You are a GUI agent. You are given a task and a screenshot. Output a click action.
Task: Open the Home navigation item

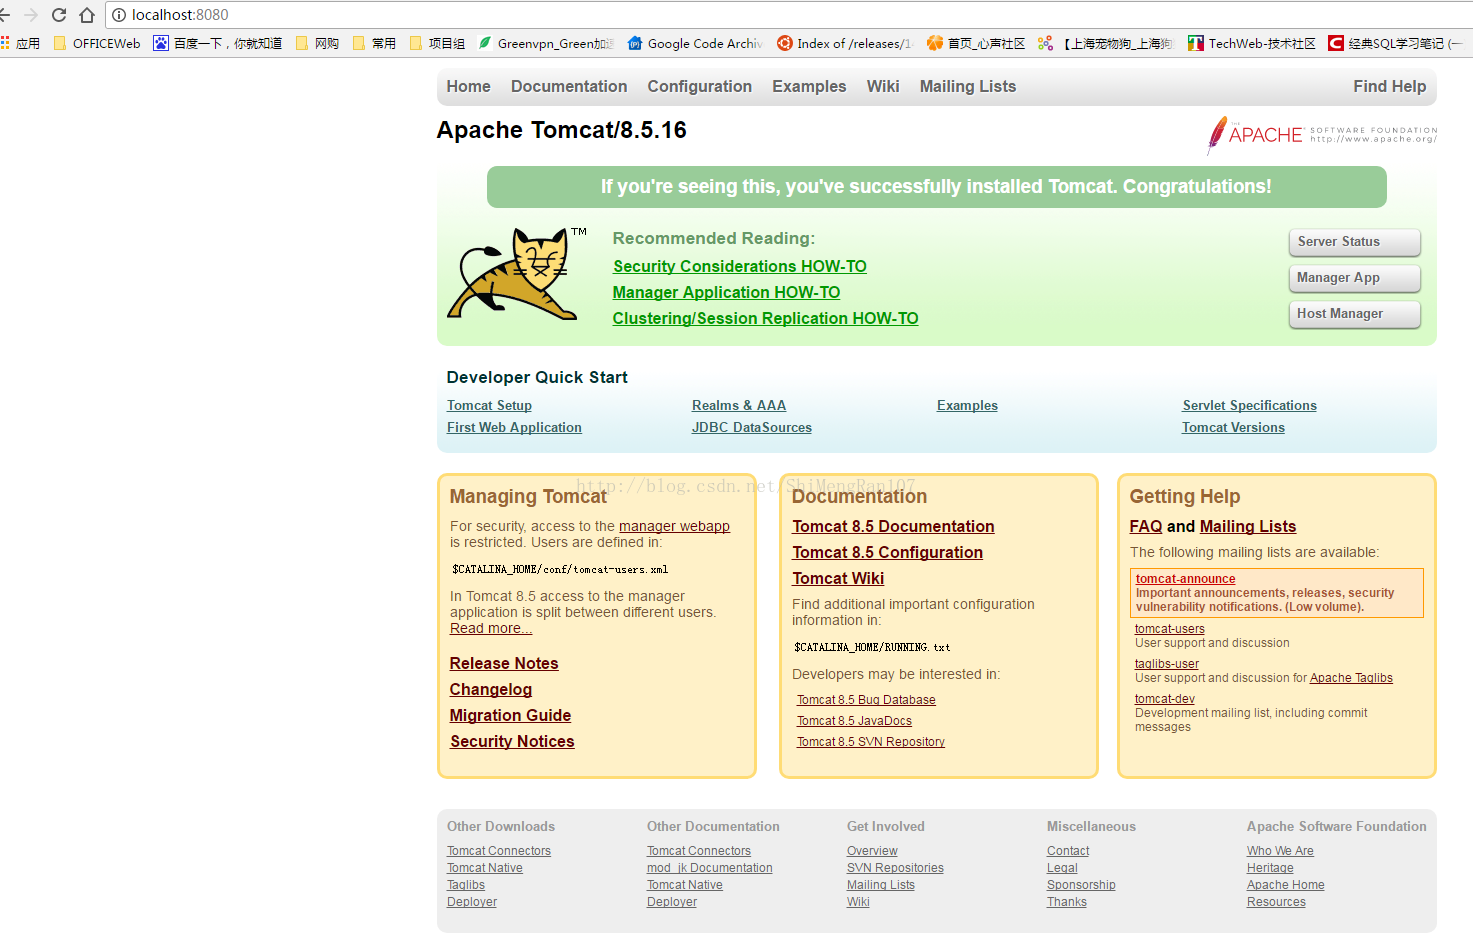(x=468, y=87)
